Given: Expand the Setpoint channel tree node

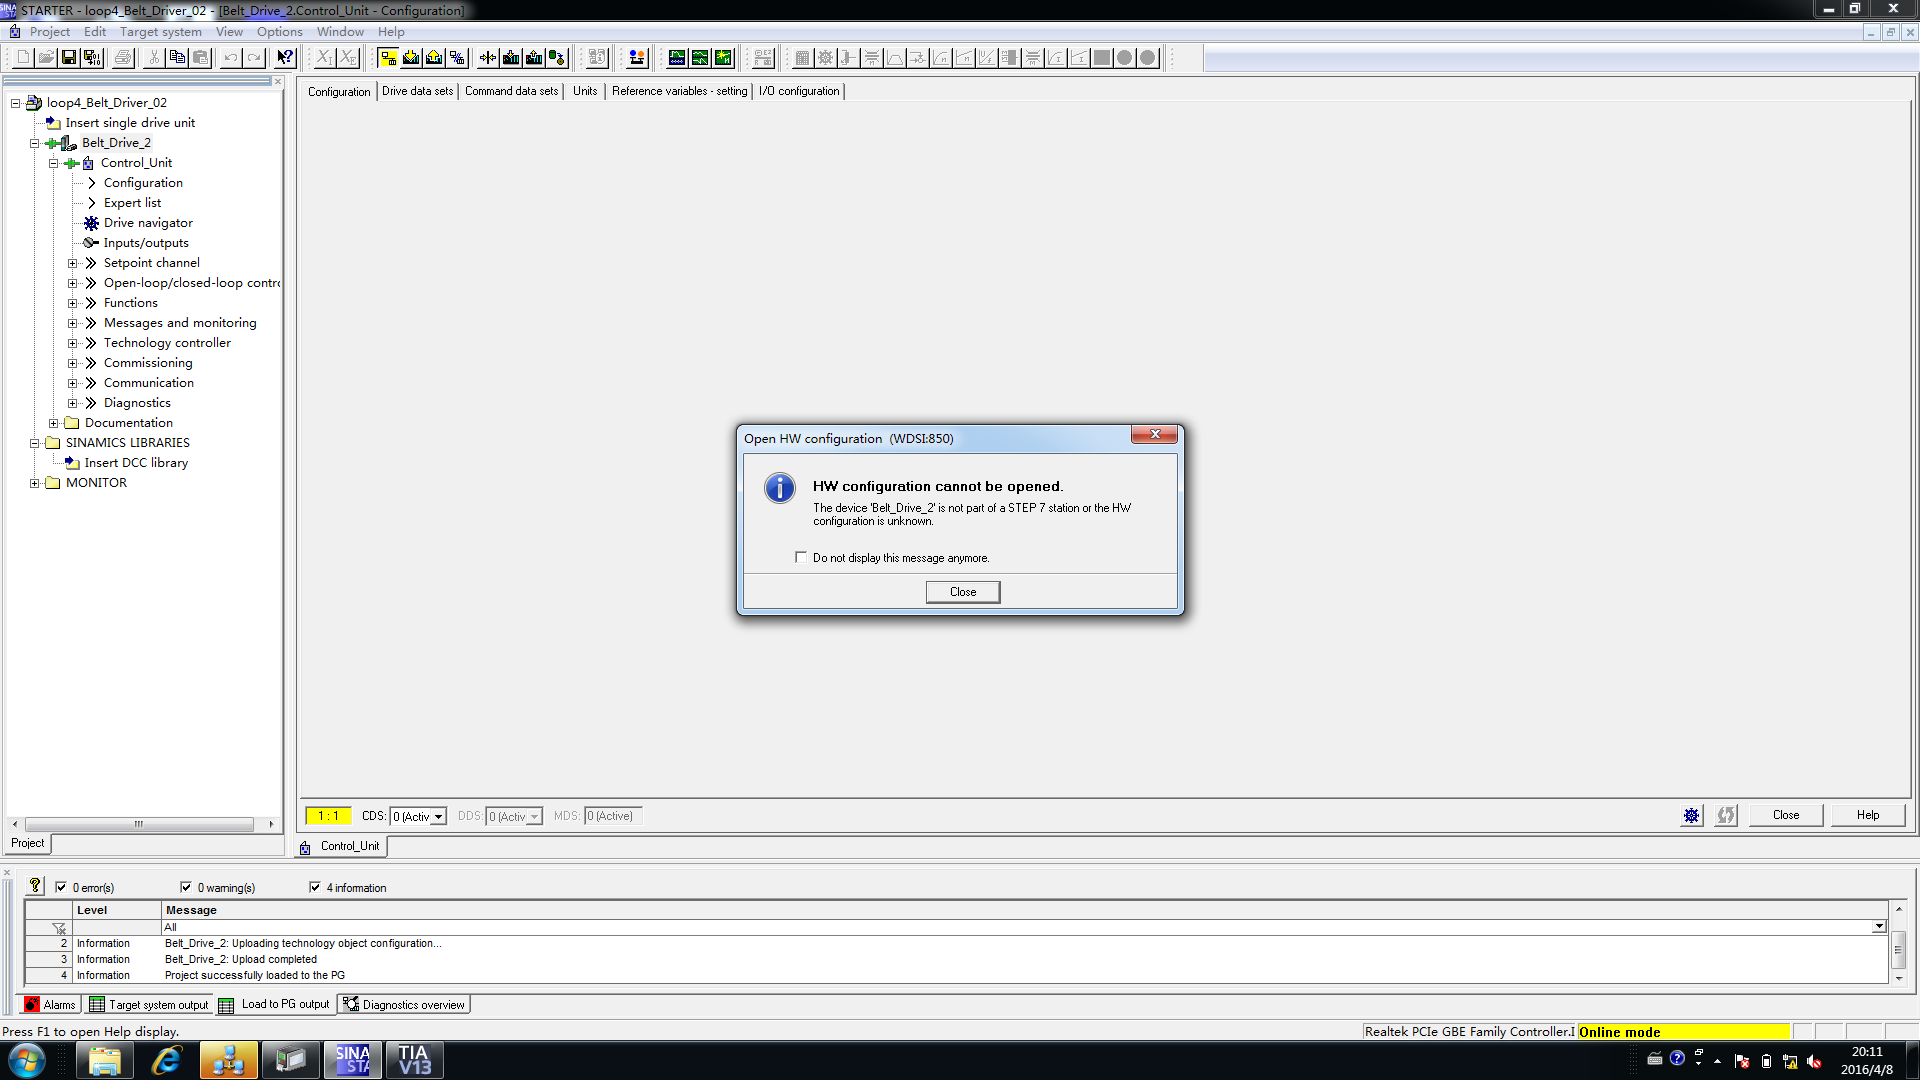Looking at the screenshot, I should pyautogui.click(x=72, y=263).
